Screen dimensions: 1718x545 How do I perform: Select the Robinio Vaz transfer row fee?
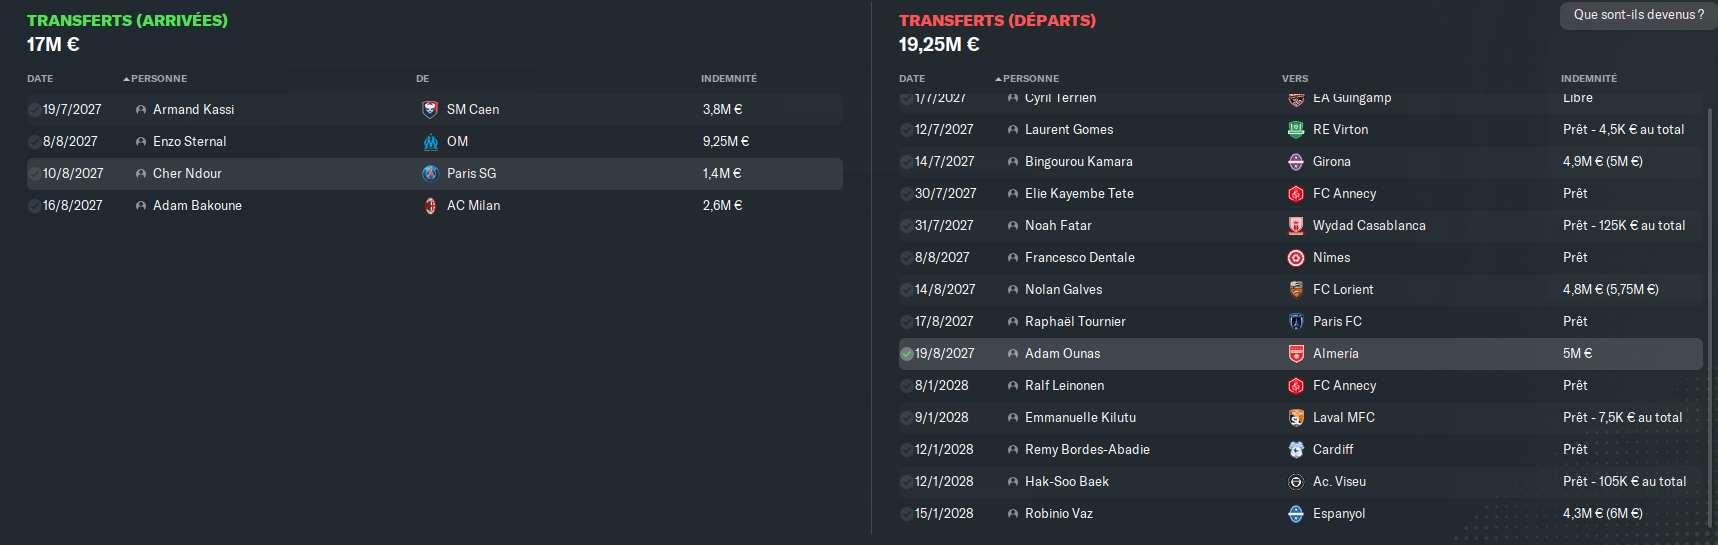coord(1602,514)
